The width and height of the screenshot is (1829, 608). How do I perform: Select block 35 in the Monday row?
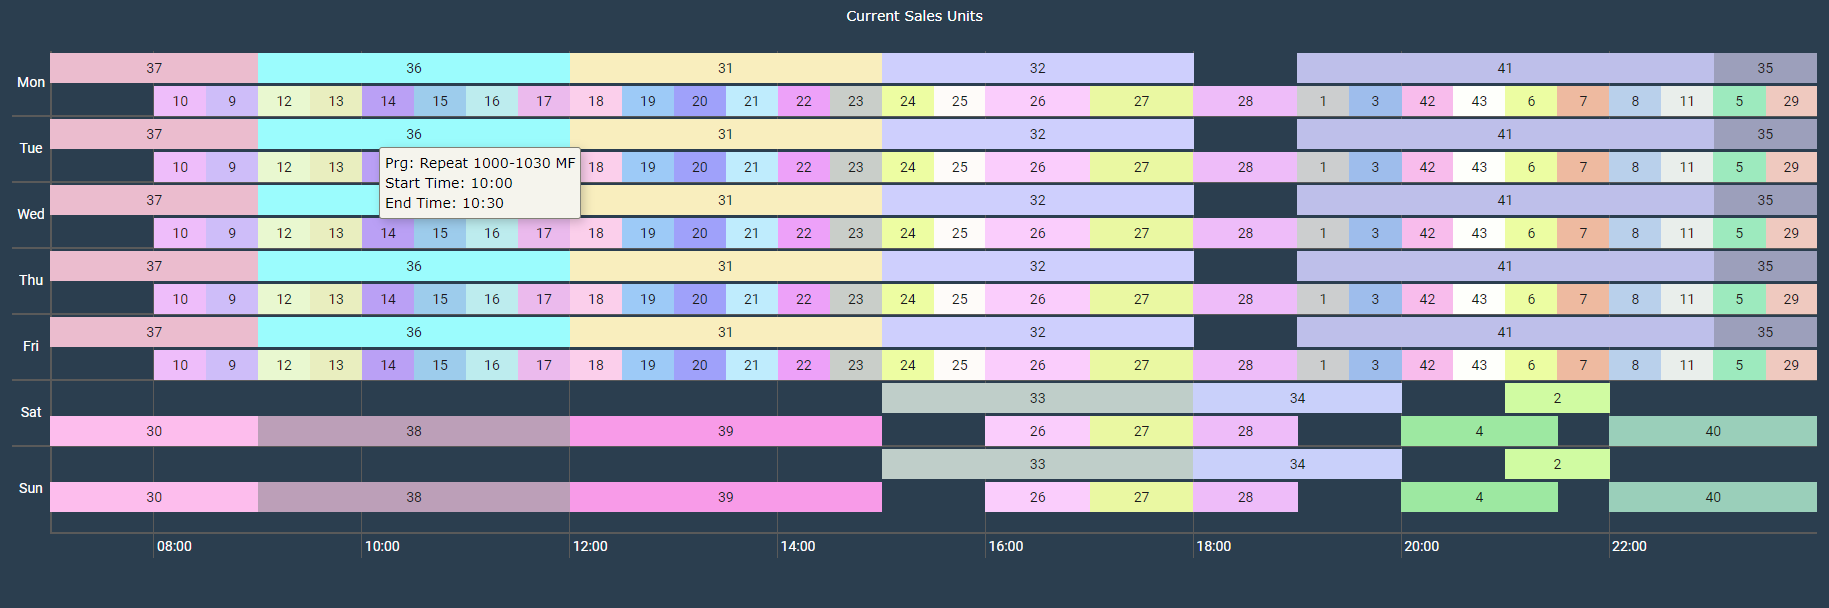tap(1765, 68)
